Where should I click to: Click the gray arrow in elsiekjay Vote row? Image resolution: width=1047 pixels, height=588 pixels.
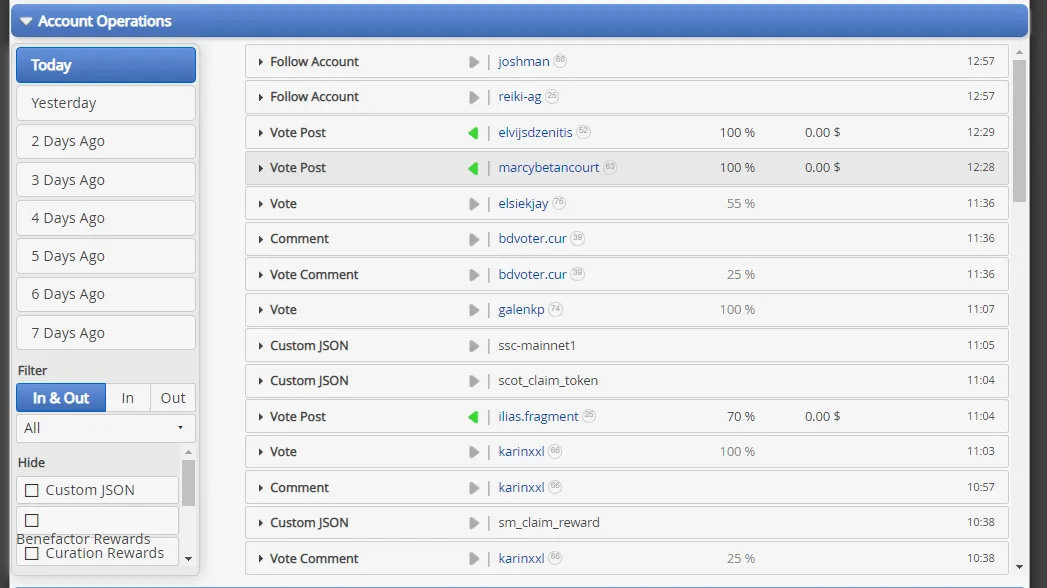click(473, 204)
